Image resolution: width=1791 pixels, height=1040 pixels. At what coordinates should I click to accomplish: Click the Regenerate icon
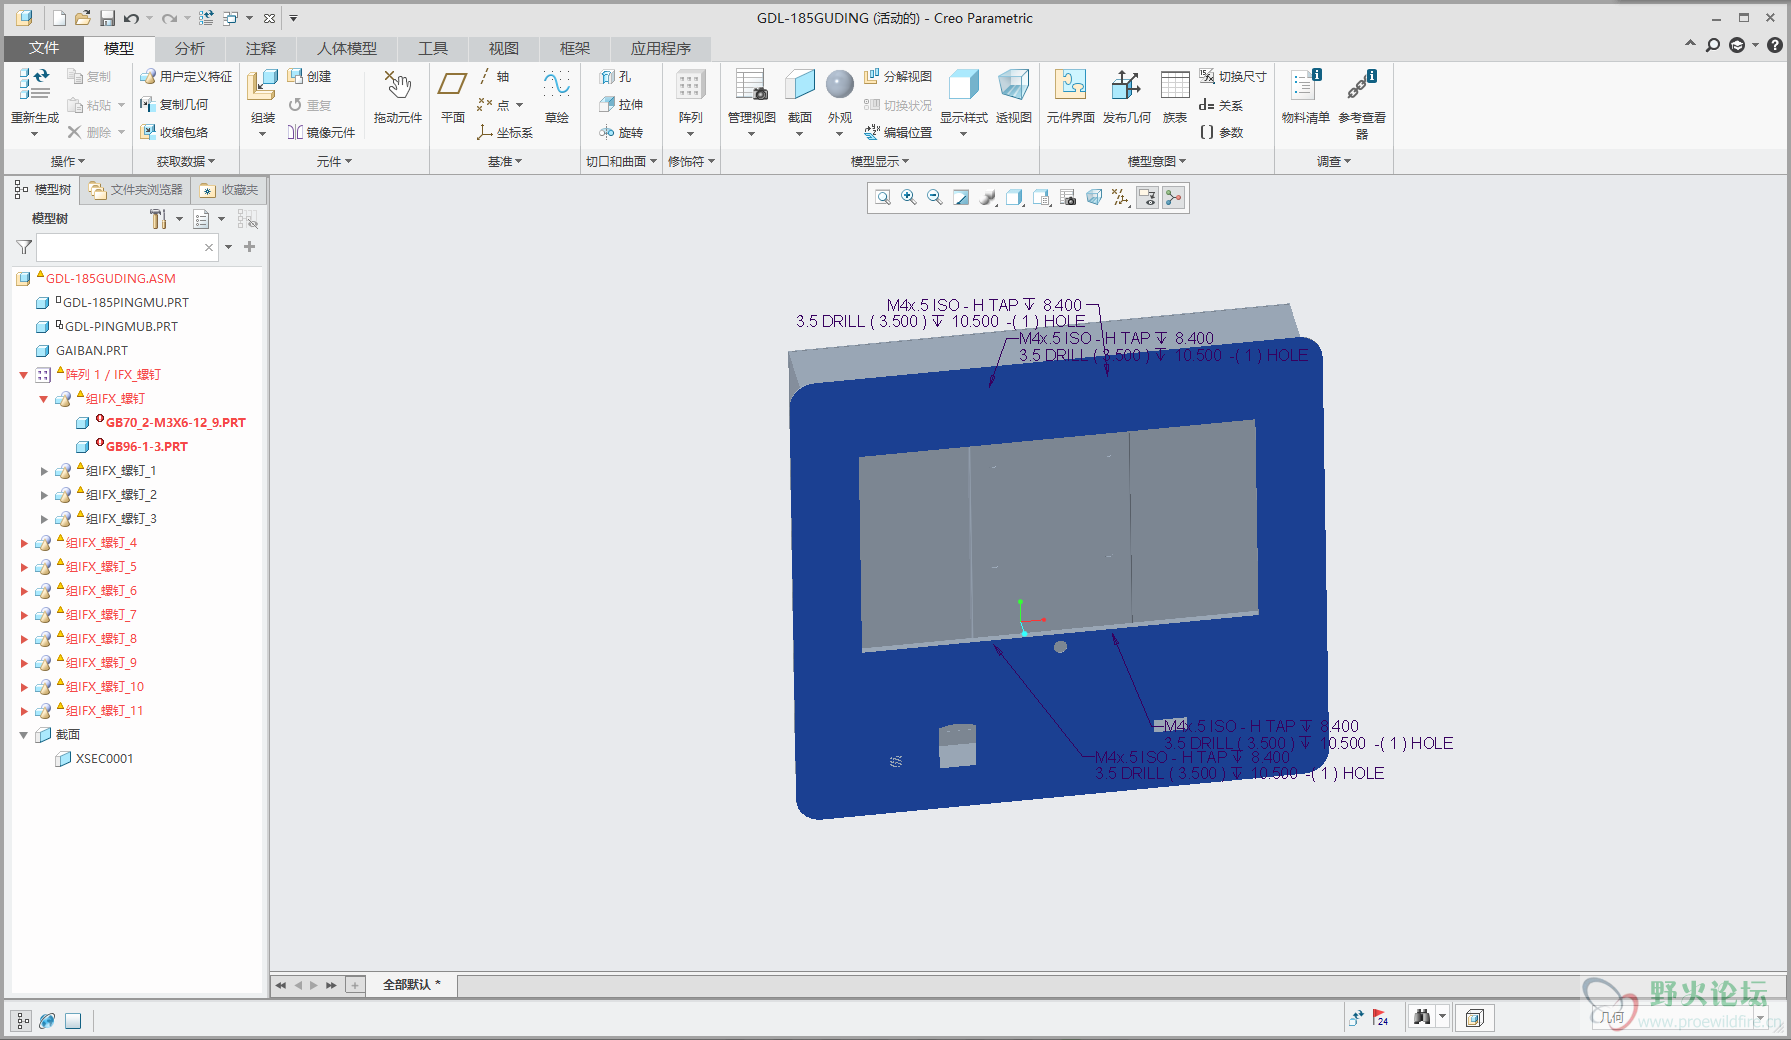(x=34, y=86)
